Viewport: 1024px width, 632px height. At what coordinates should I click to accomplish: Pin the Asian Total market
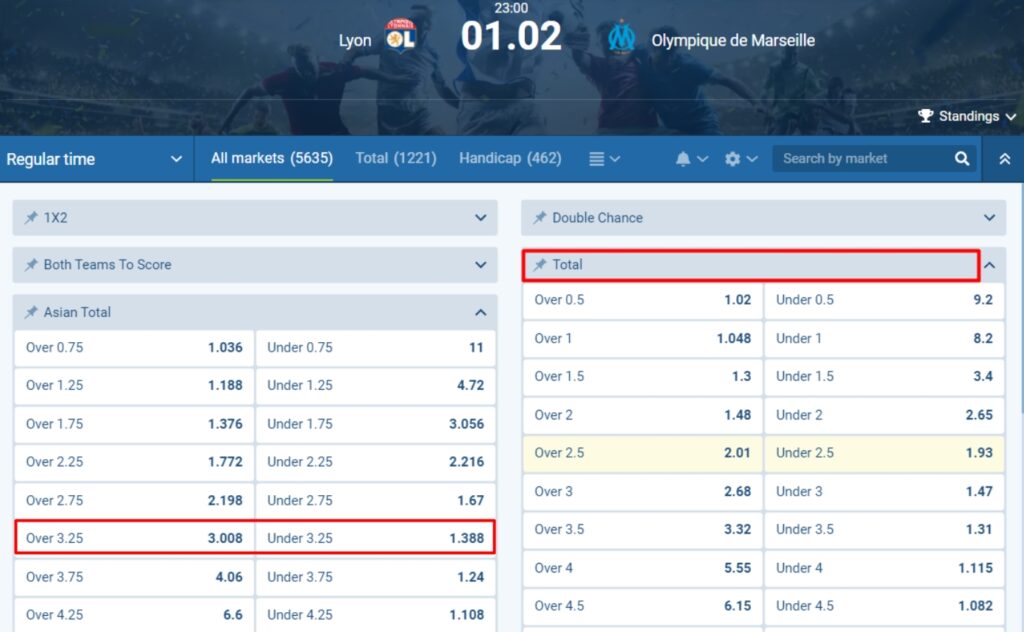31,313
